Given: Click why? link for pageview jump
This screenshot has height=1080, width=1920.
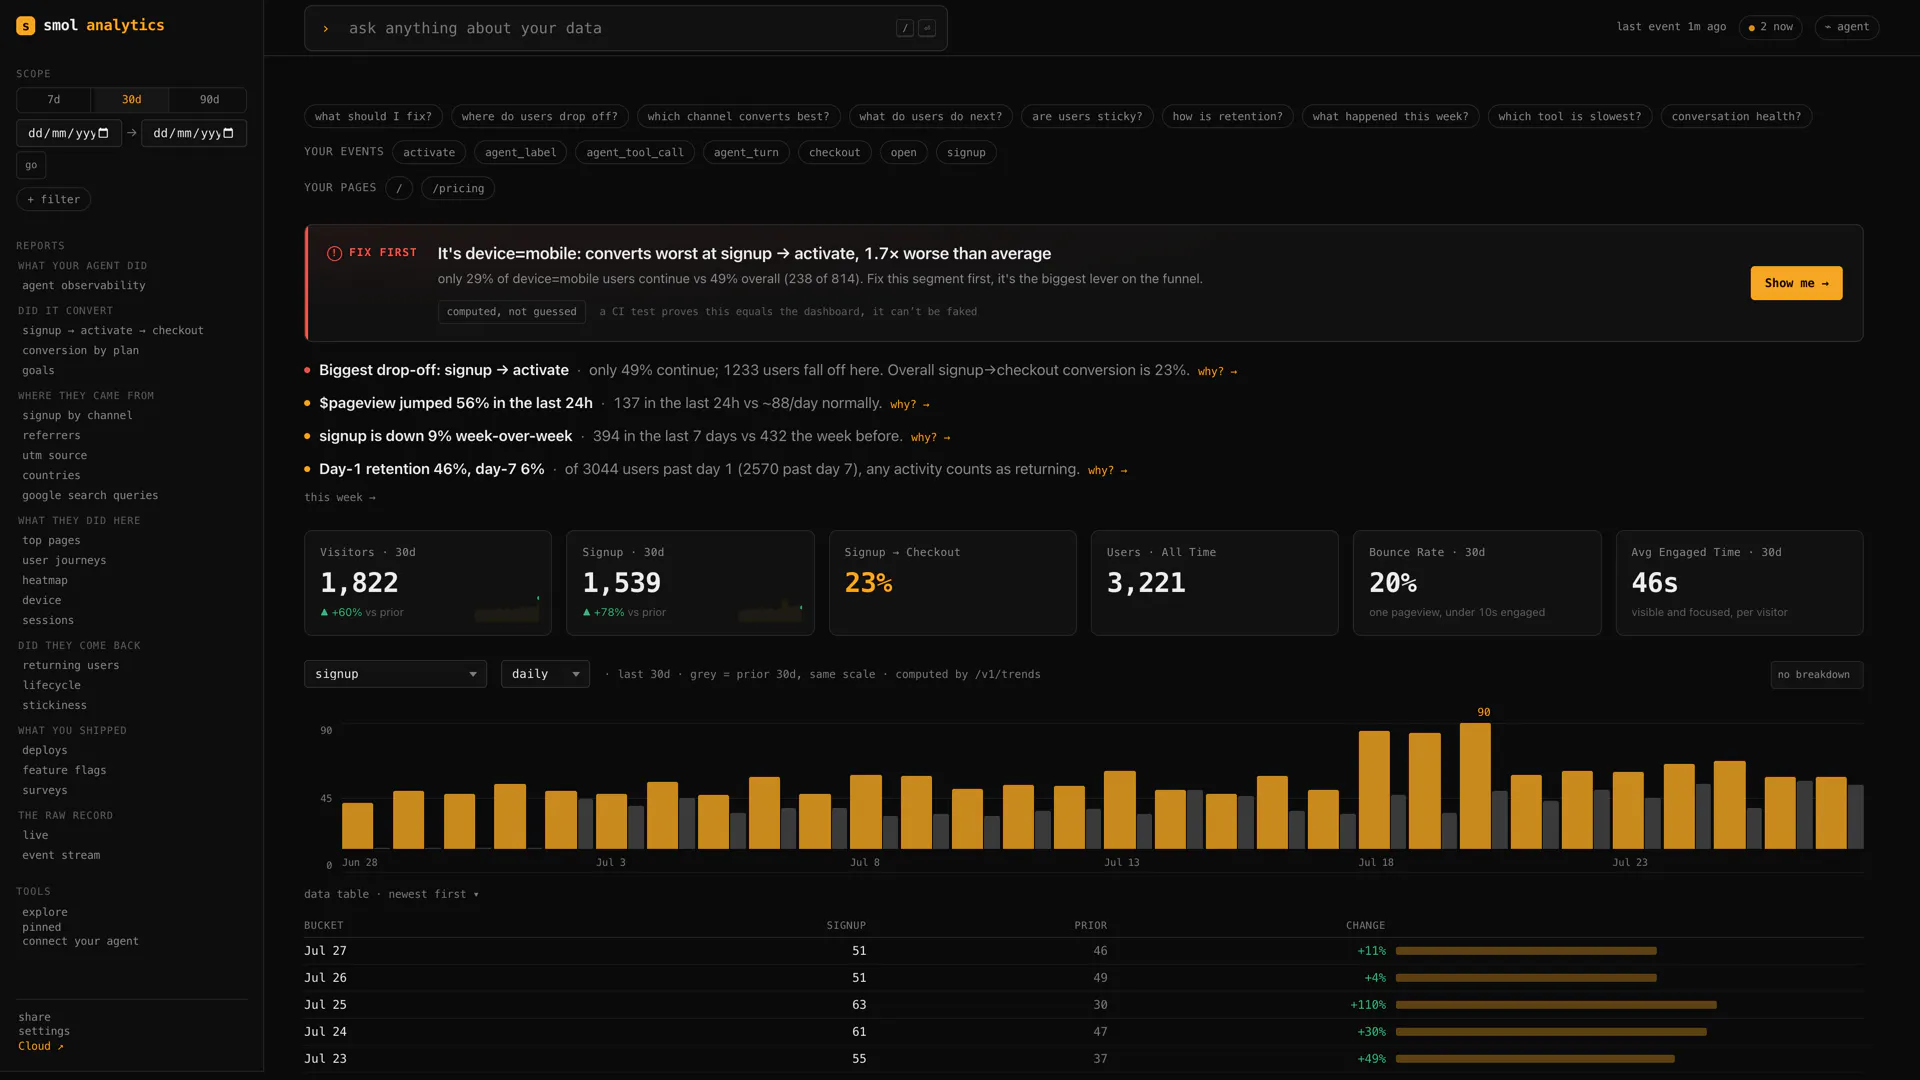Looking at the screenshot, I should click(x=910, y=405).
